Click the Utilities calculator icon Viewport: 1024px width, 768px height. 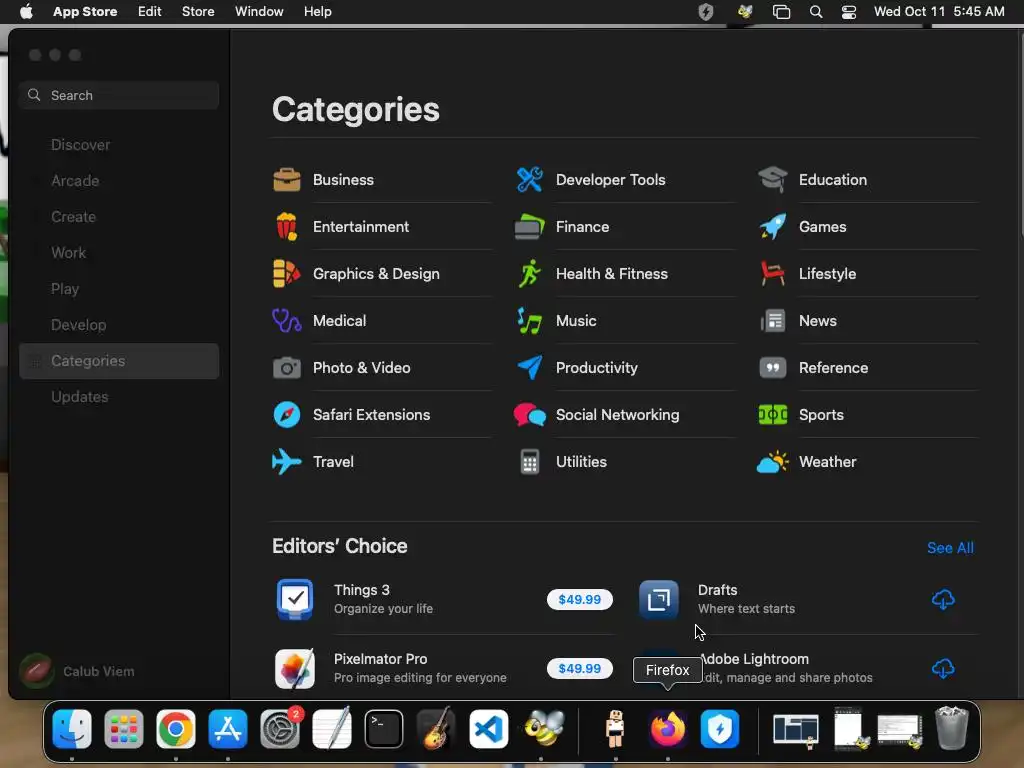tap(530, 462)
